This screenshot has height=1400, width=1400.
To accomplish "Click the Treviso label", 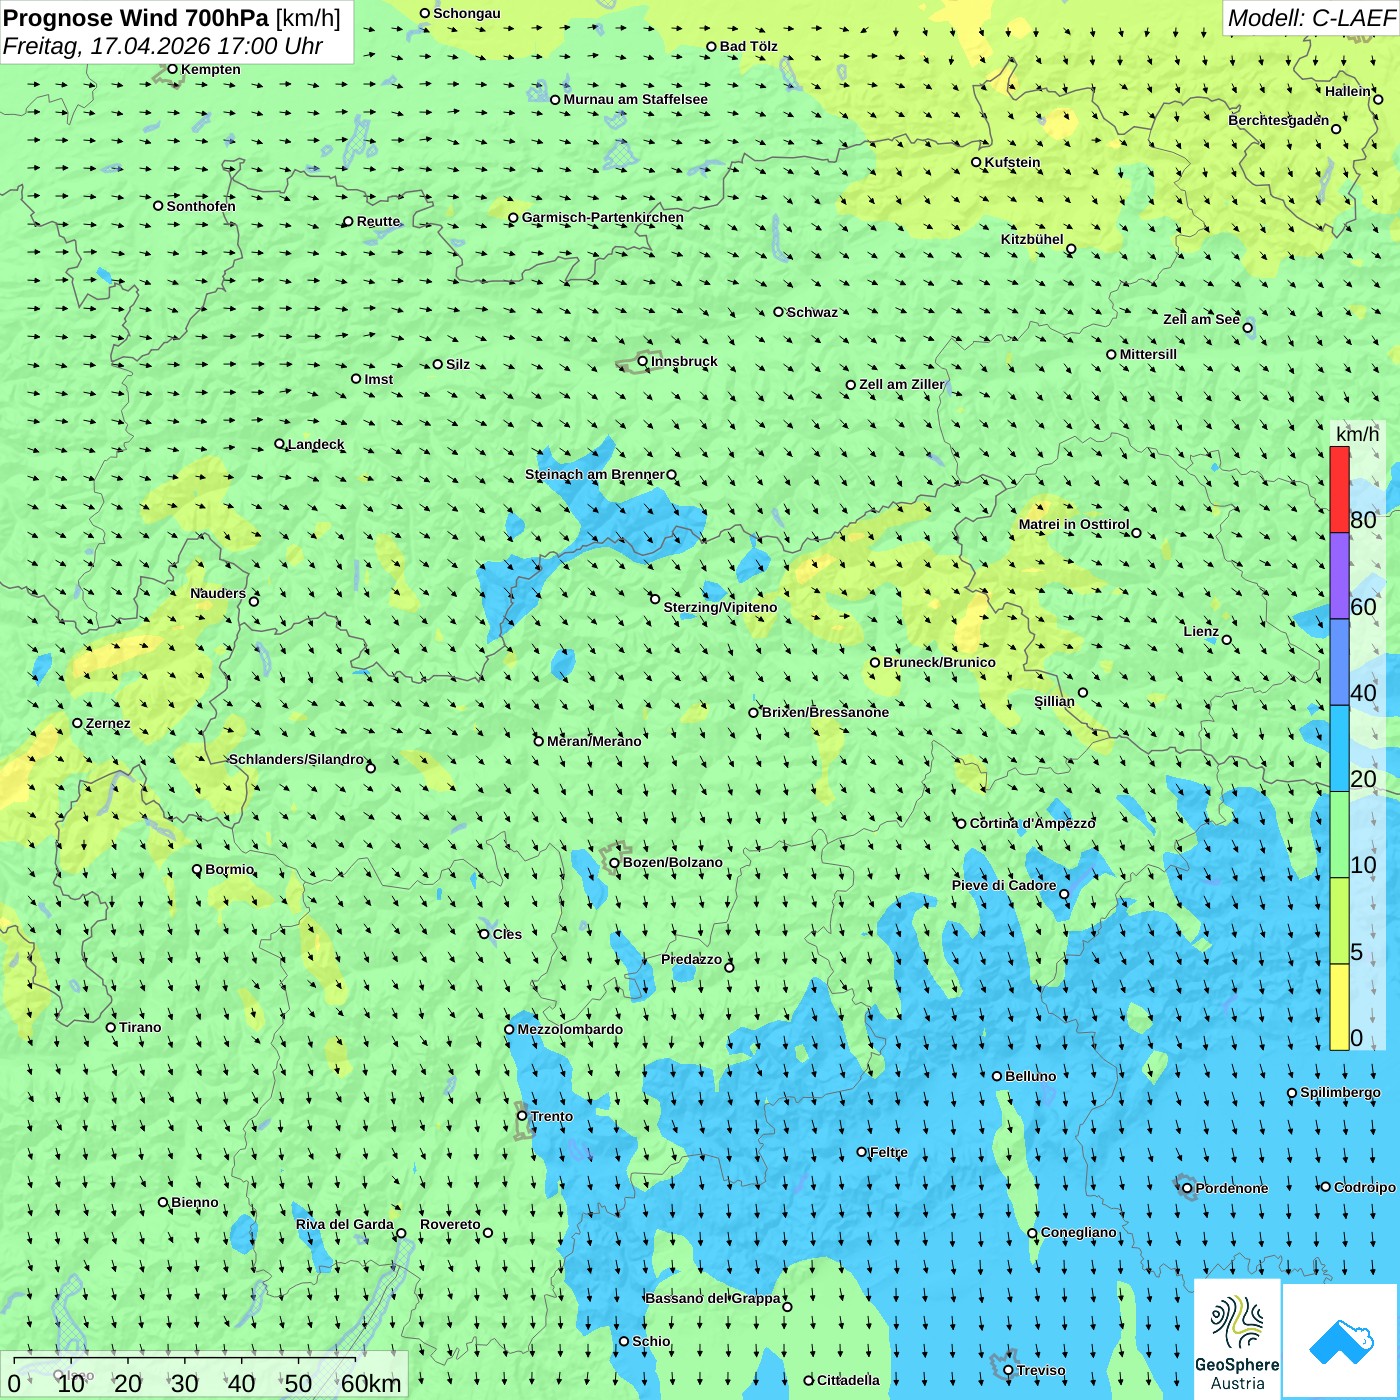I will tap(1041, 1370).
